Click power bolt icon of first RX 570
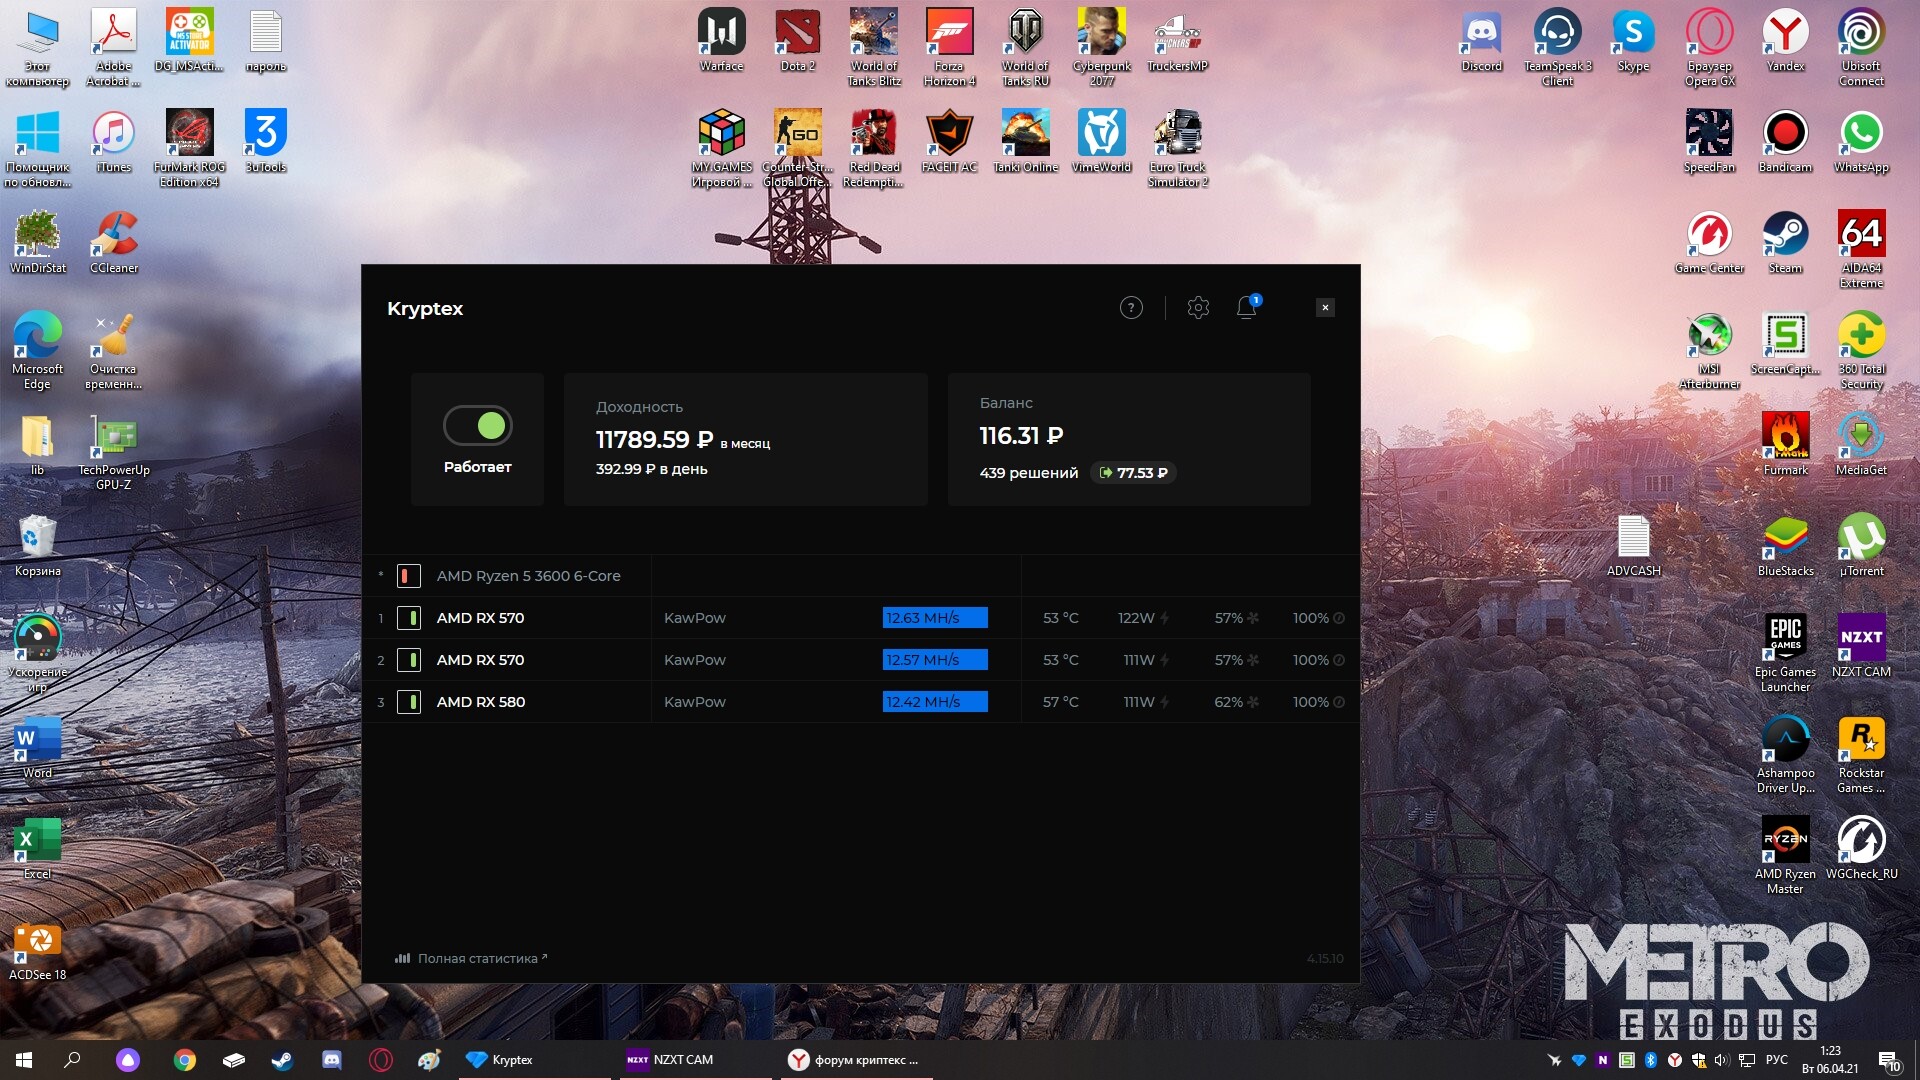 tap(1164, 618)
